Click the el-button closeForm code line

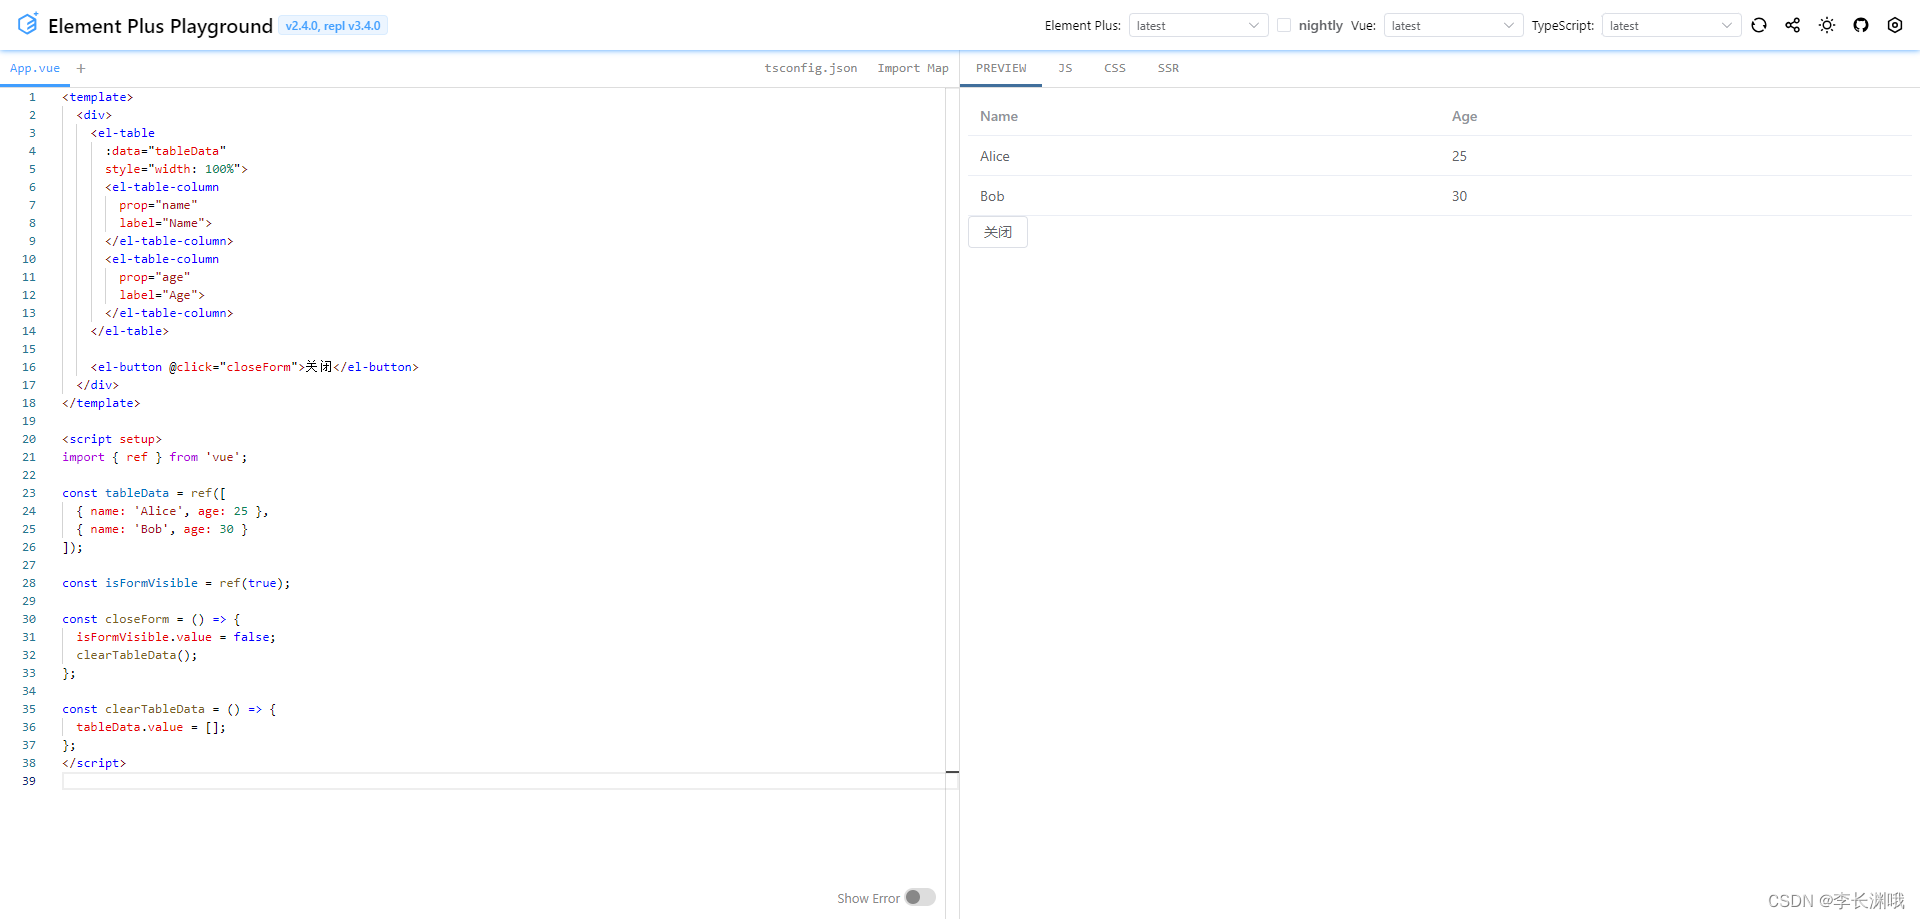(x=255, y=367)
